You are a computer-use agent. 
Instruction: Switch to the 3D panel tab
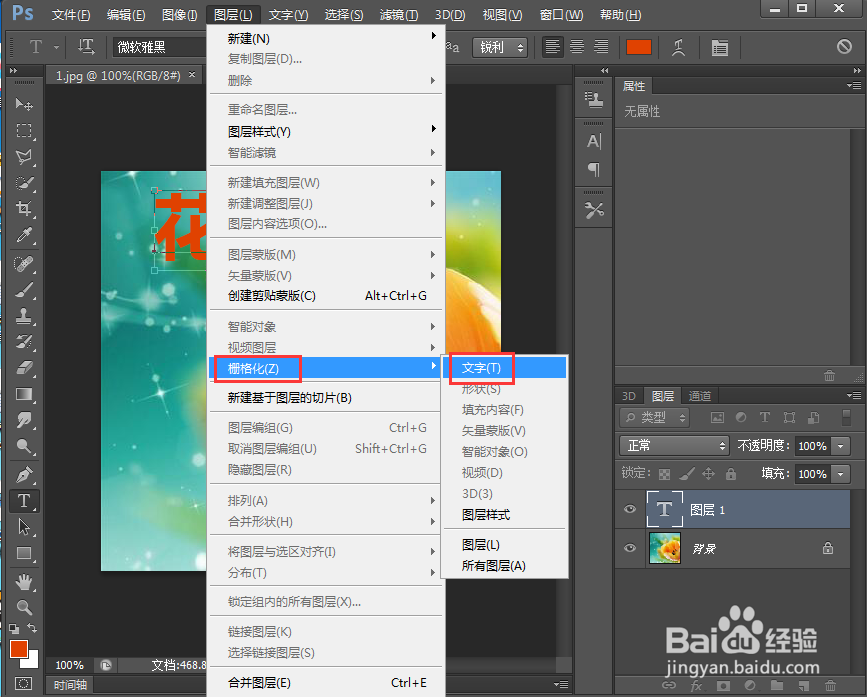click(629, 396)
